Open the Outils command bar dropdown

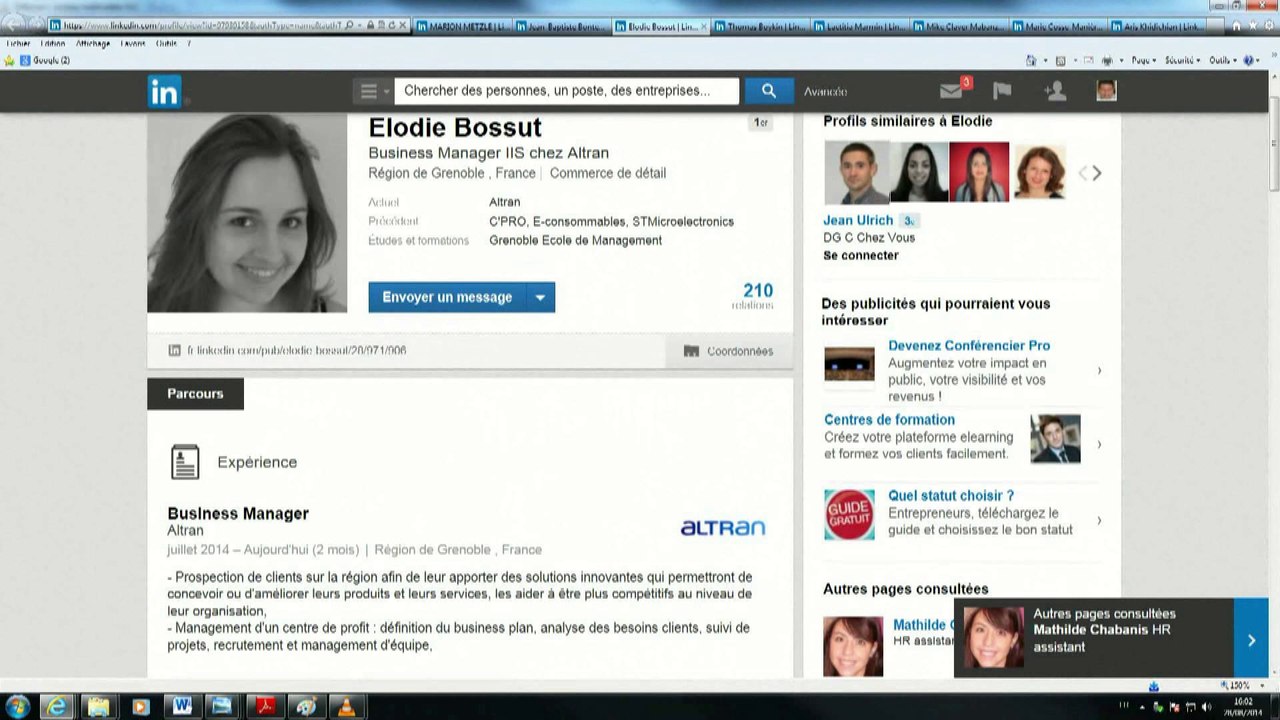coord(1222,61)
